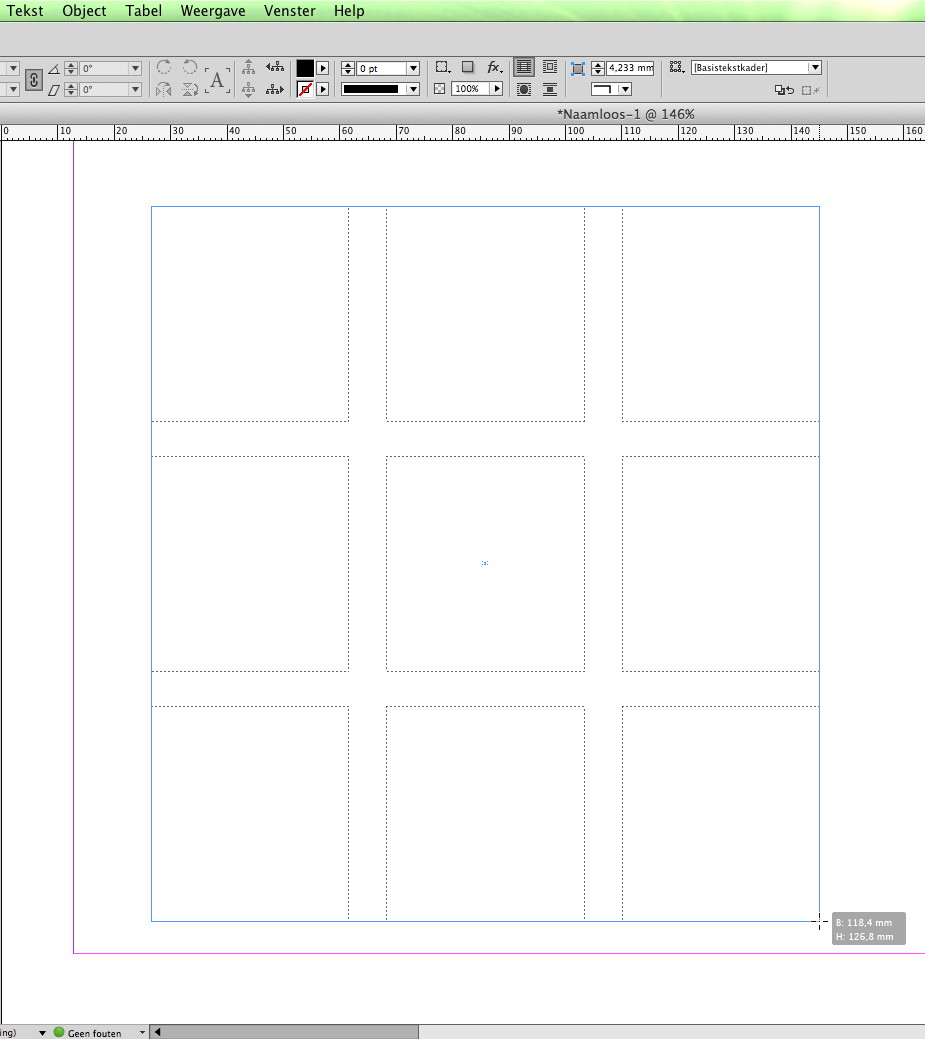Click the center point of the frame grid
The width and height of the screenshot is (925, 1039).
pos(485,563)
